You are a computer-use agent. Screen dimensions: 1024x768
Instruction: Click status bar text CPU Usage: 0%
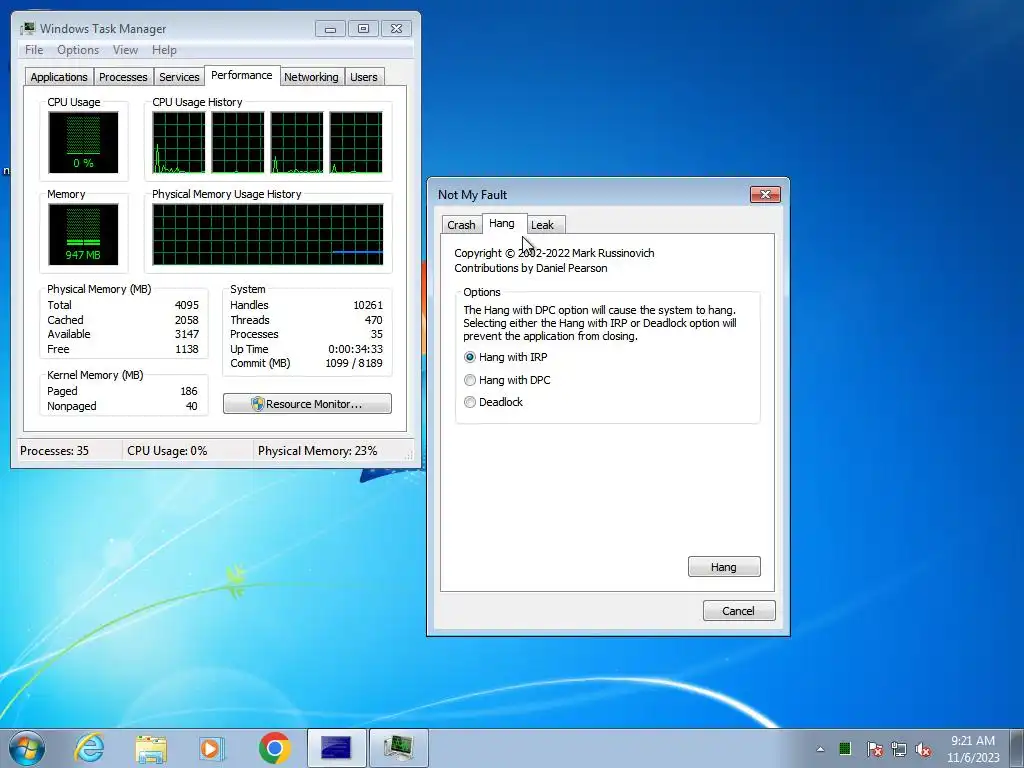(x=167, y=451)
